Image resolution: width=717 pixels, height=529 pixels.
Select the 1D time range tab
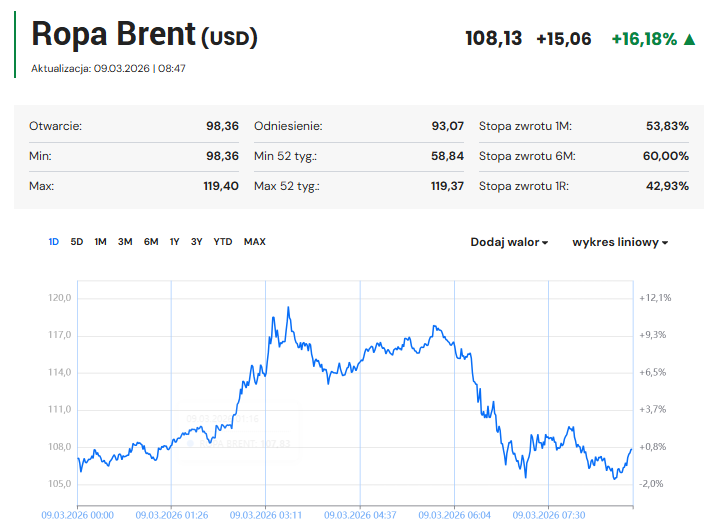[x=54, y=241]
